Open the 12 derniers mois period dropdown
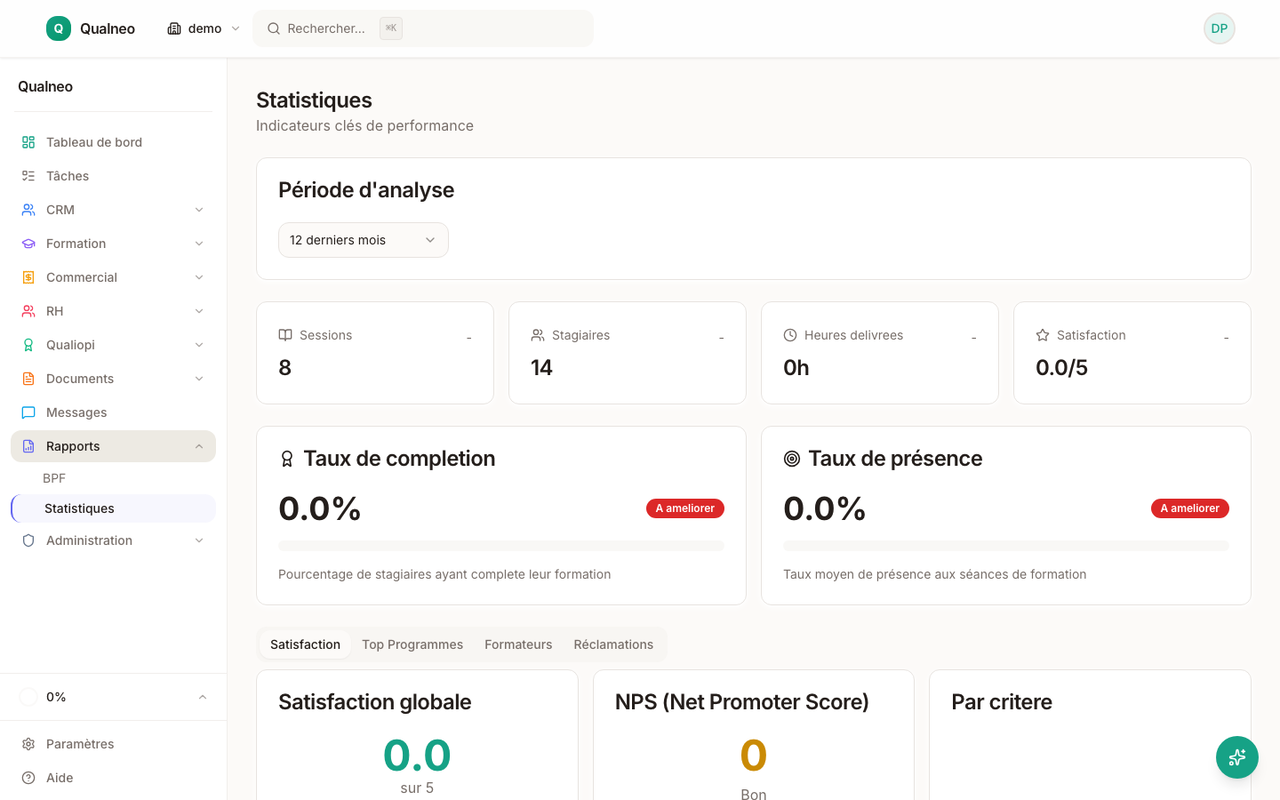The width and height of the screenshot is (1280, 800). [363, 240]
